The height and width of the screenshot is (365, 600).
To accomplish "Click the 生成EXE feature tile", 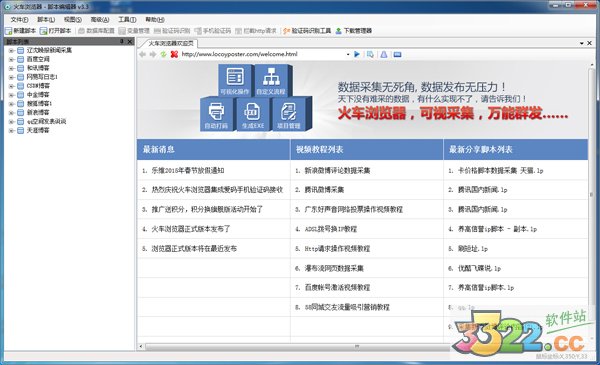I will (253, 114).
